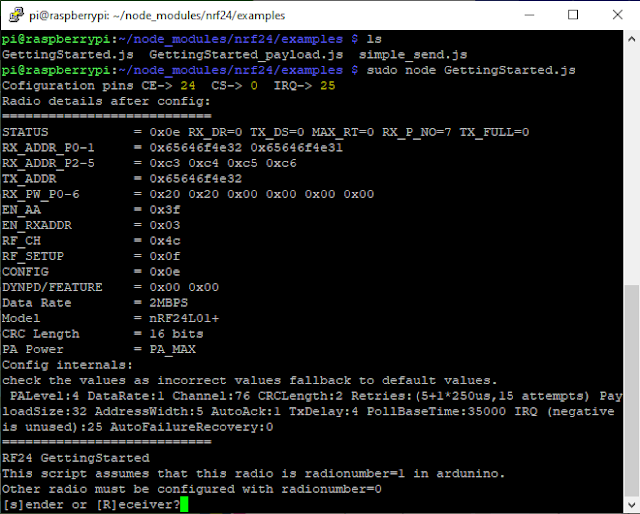Click the Data Rate value 2MBPS
Viewport: 640px width, 514px height.
(x=169, y=303)
